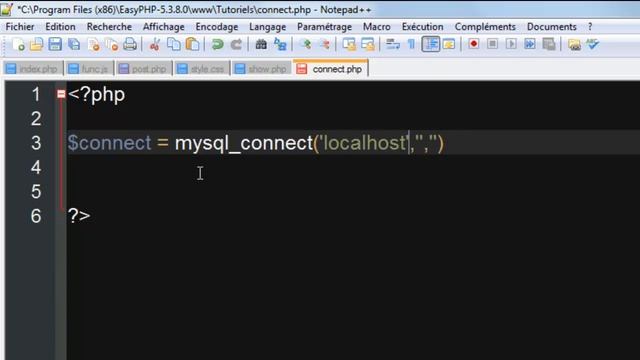Open the ? help menu

590,27
